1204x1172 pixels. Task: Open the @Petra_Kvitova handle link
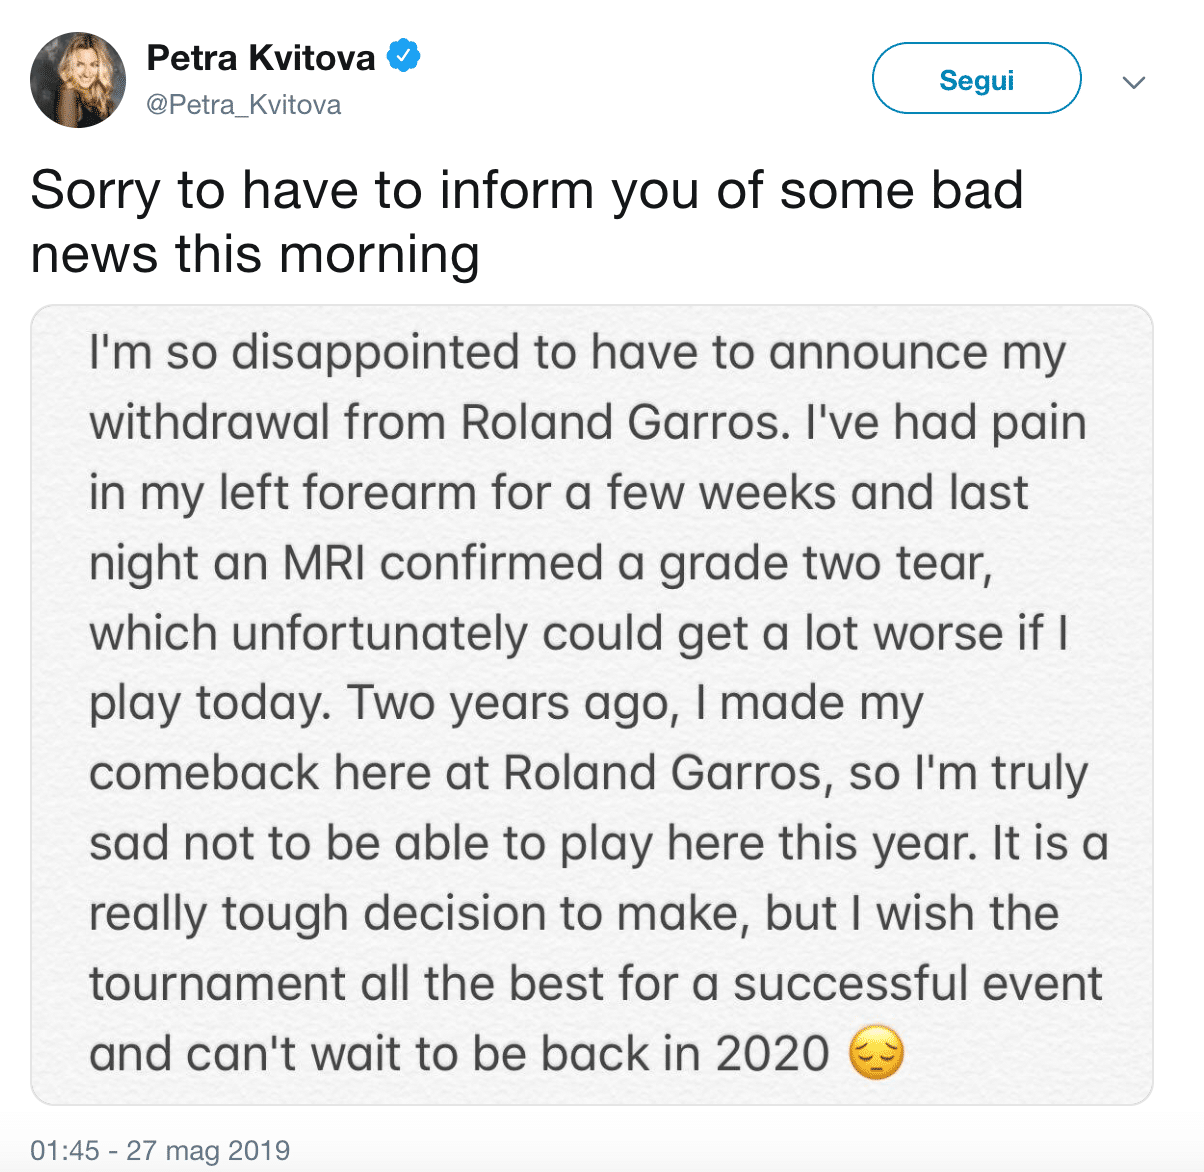243,105
